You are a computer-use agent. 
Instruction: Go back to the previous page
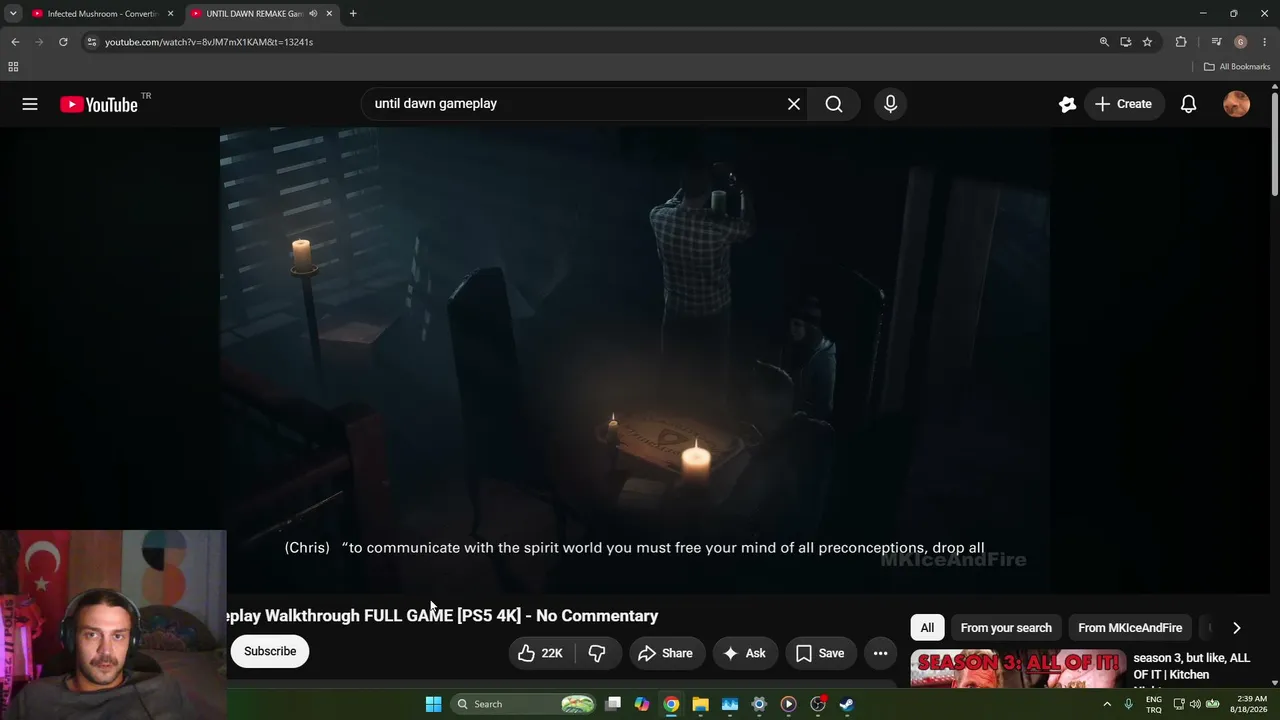click(x=15, y=42)
